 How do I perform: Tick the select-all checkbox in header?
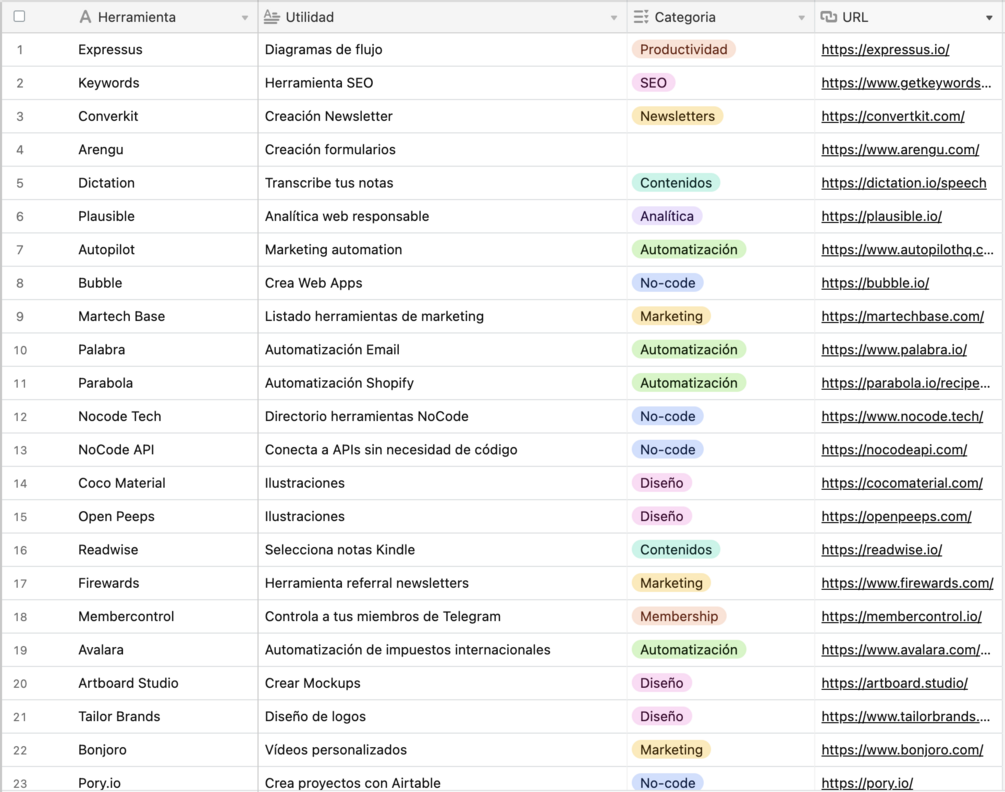point(19,17)
